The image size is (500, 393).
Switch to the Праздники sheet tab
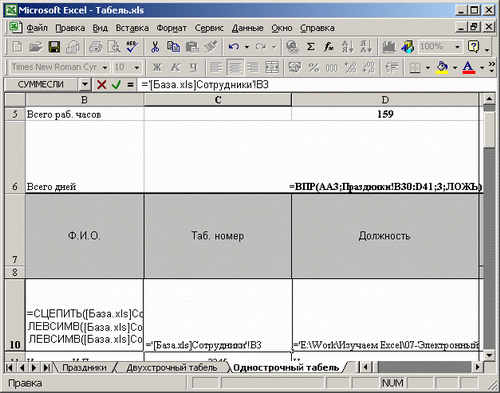(84, 368)
